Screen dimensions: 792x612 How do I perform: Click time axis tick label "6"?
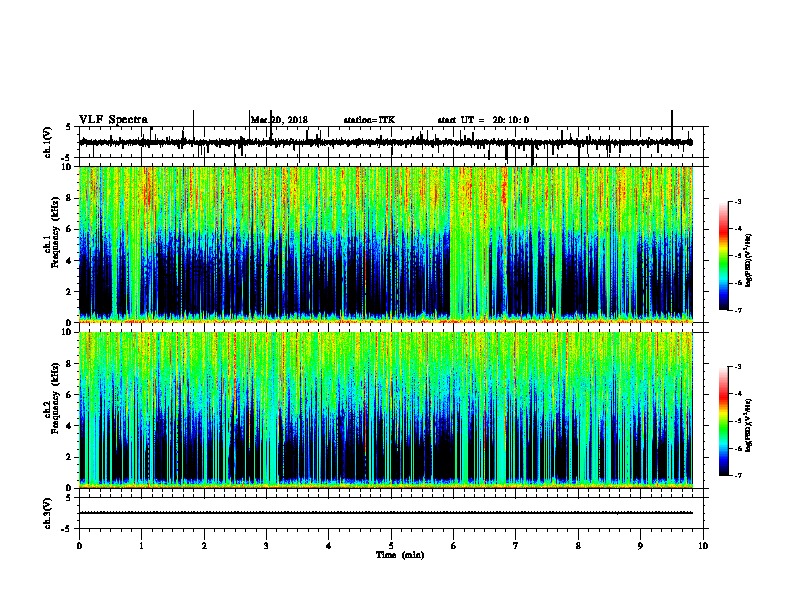454,546
